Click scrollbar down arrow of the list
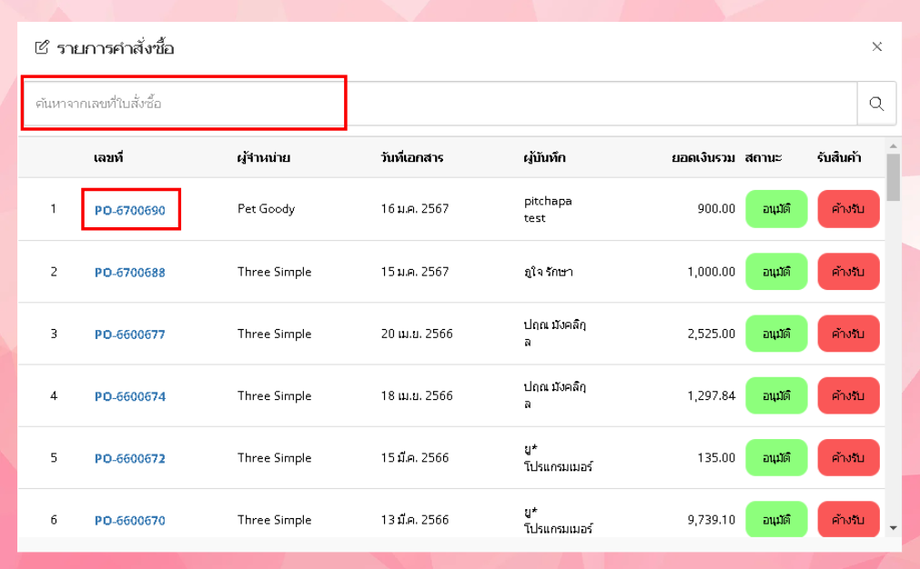 893,528
